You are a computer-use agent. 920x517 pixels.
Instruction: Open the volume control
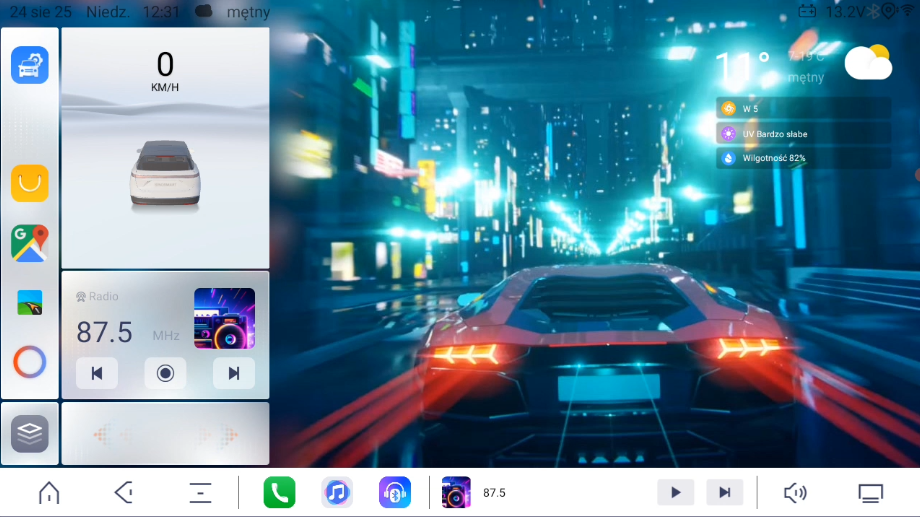[796, 493]
